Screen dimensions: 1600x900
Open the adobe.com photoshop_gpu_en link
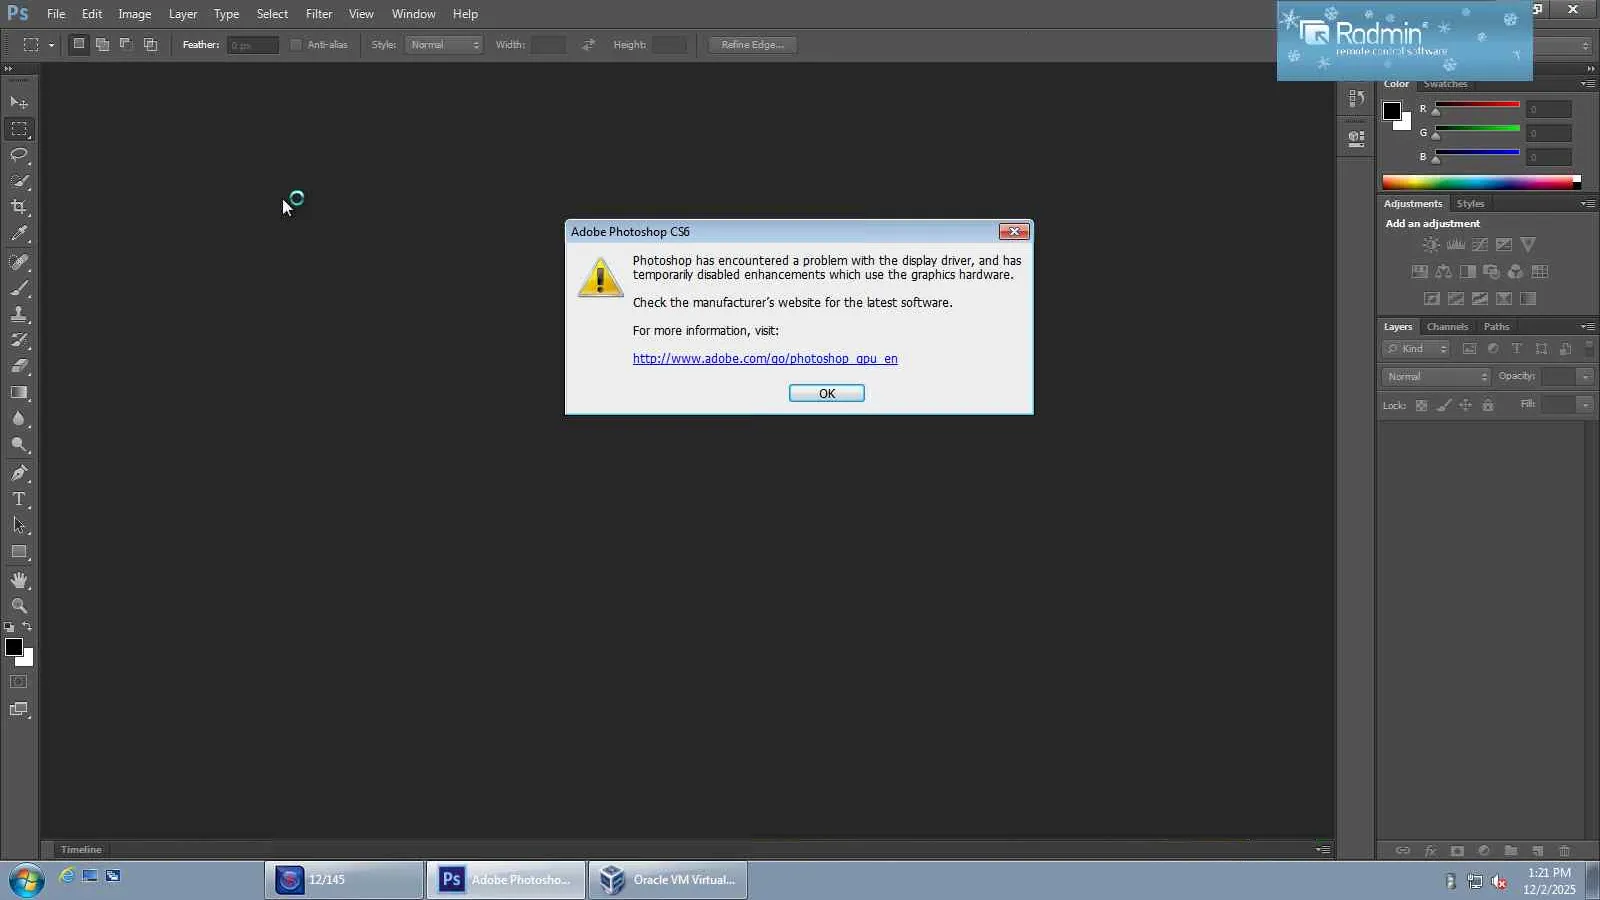click(765, 359)
